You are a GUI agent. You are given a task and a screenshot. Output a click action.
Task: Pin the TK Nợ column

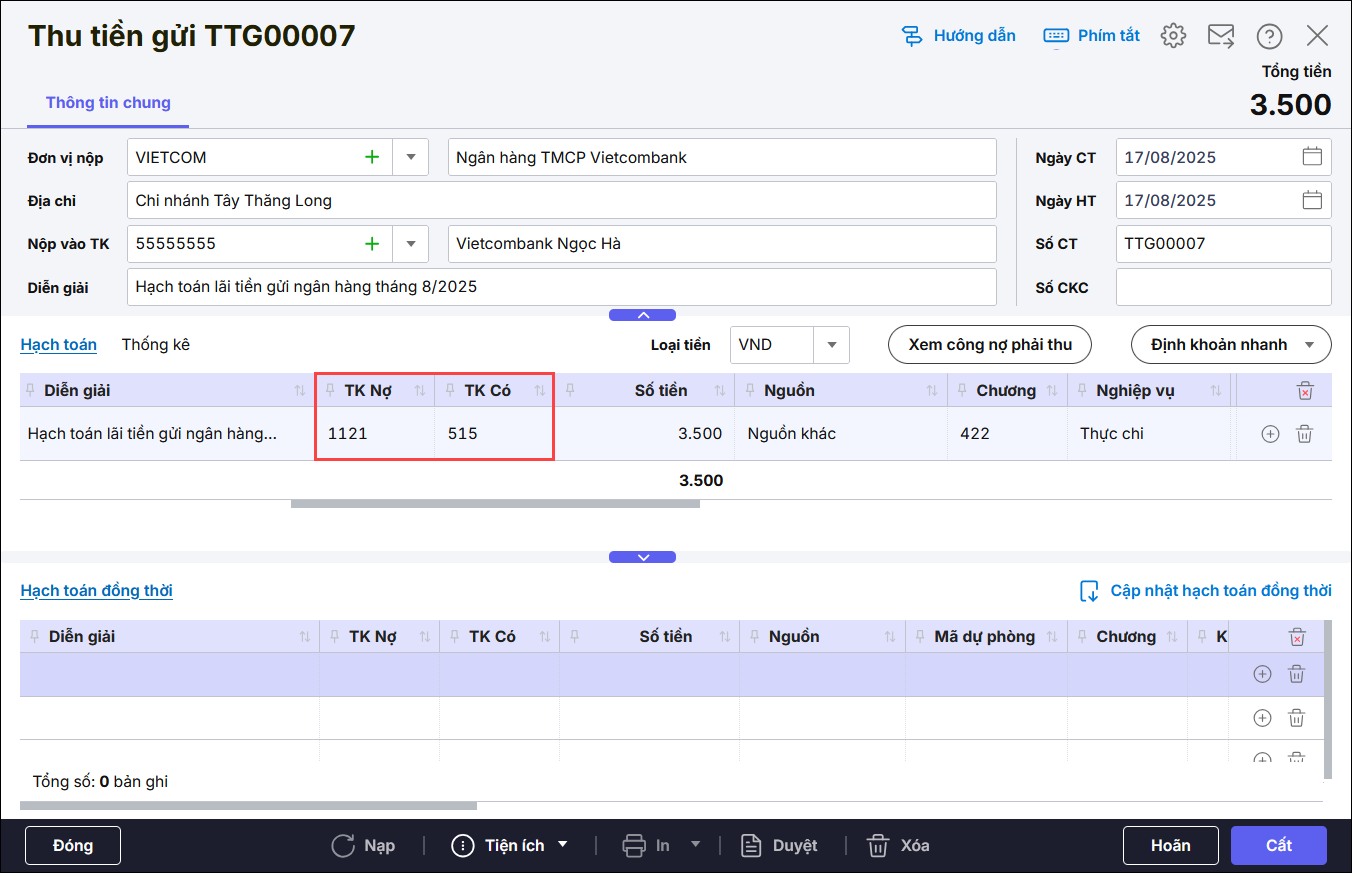click(331, 390)
